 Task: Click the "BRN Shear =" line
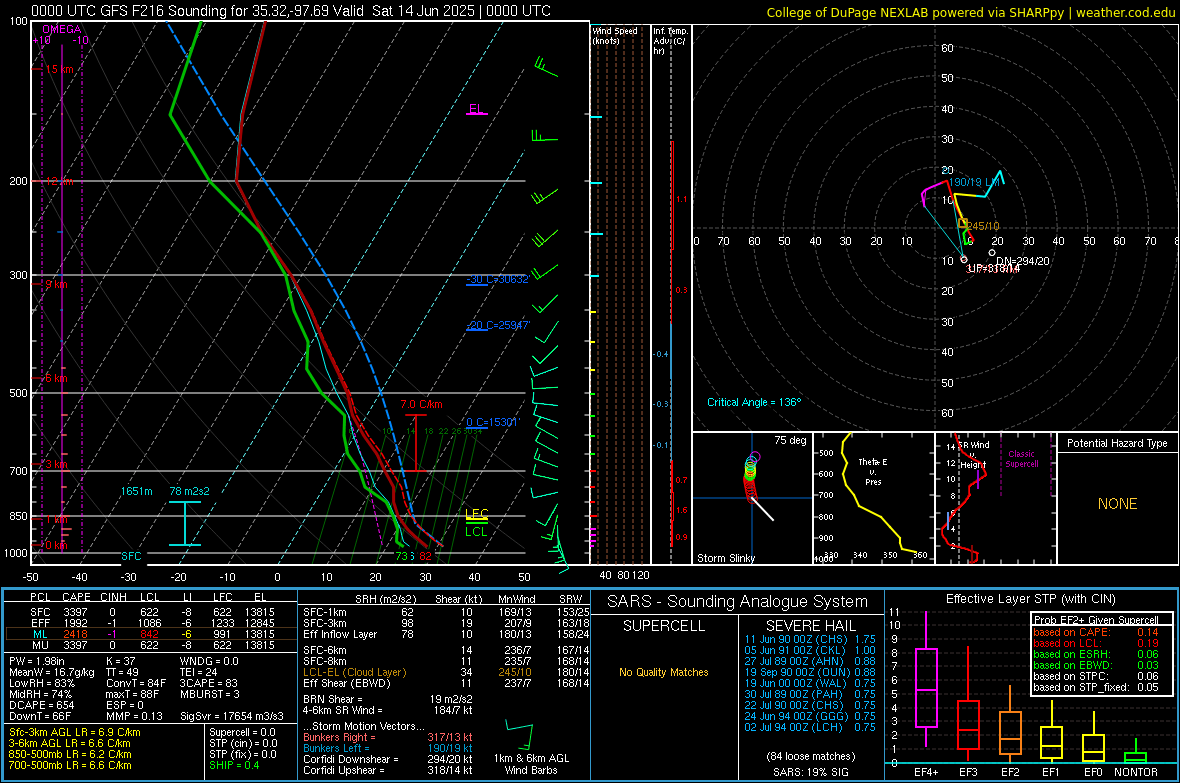[x=388, y=699]
